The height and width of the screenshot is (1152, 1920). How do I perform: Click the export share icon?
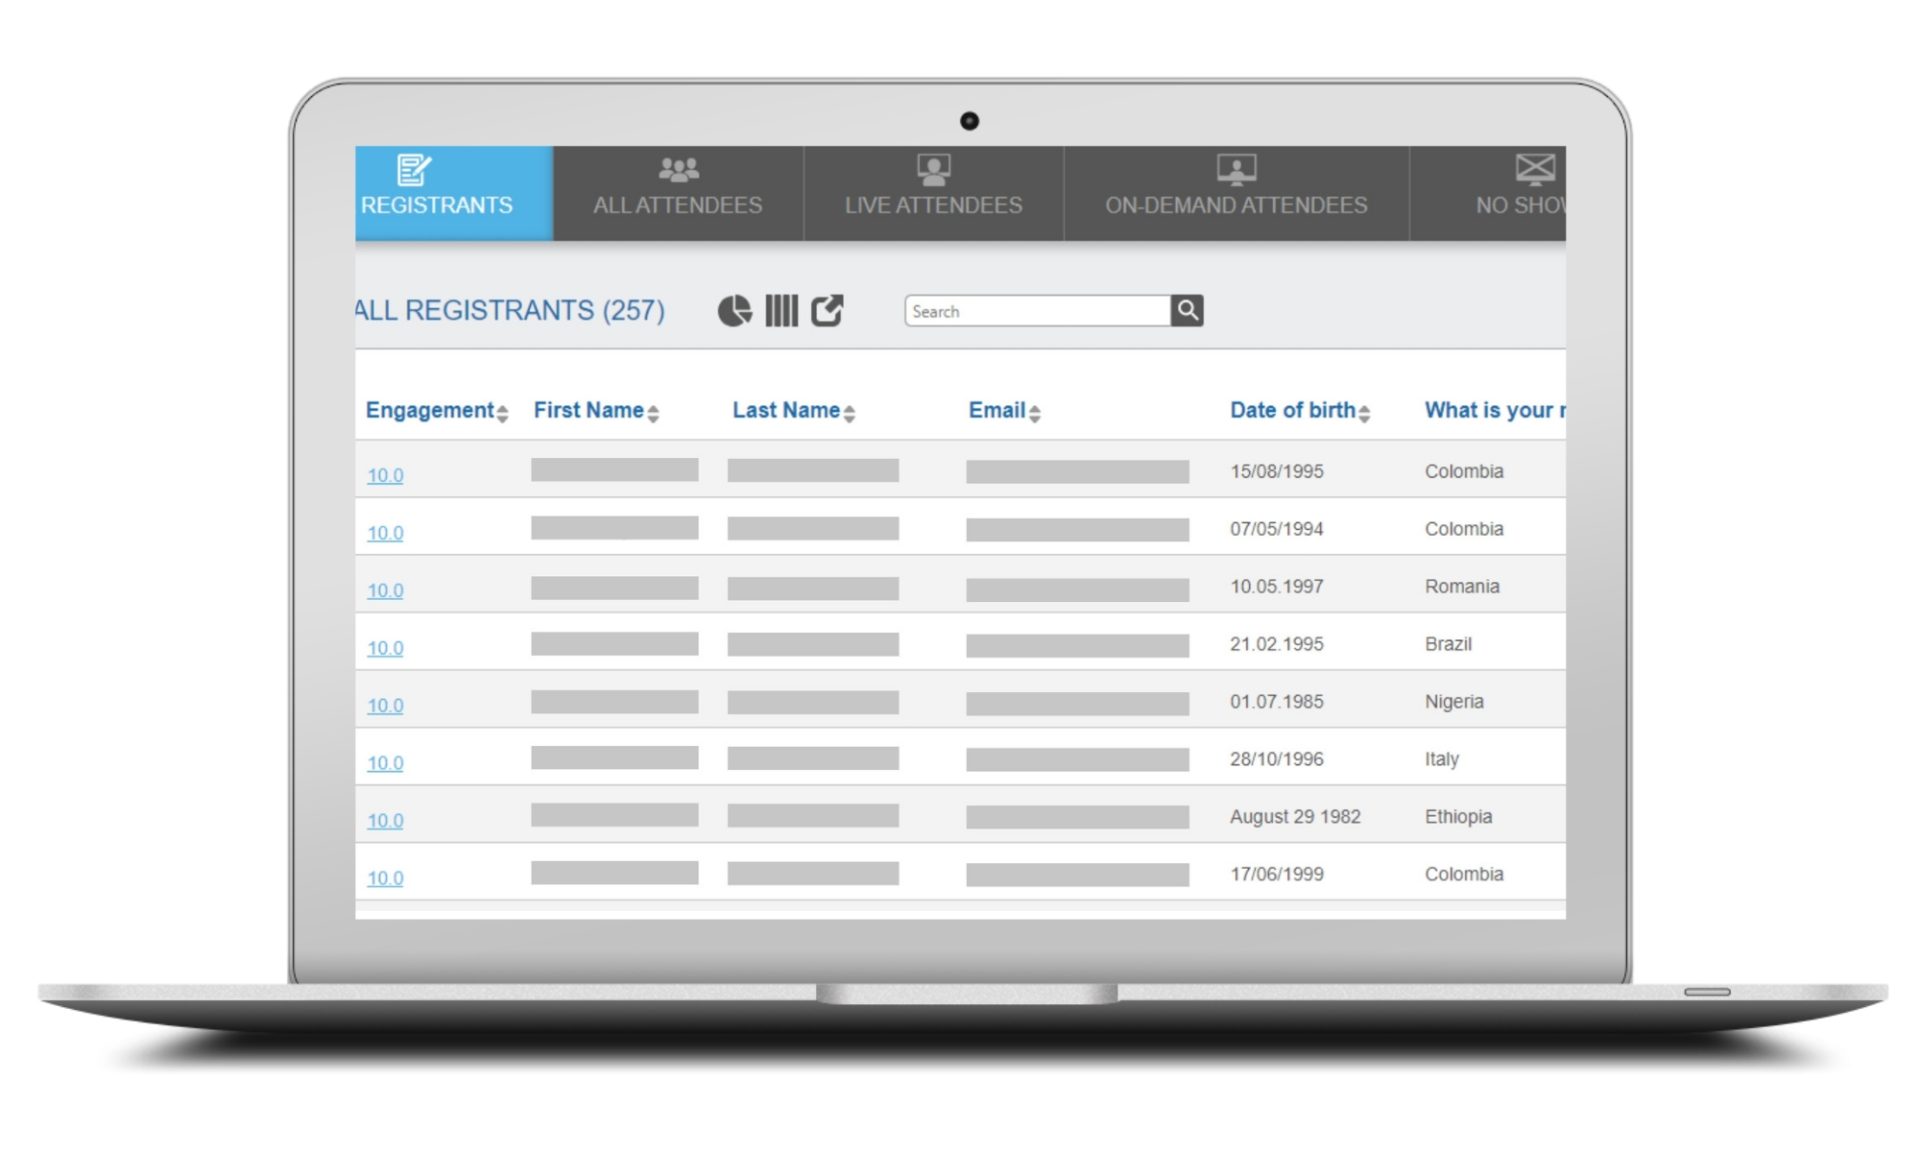827,311
